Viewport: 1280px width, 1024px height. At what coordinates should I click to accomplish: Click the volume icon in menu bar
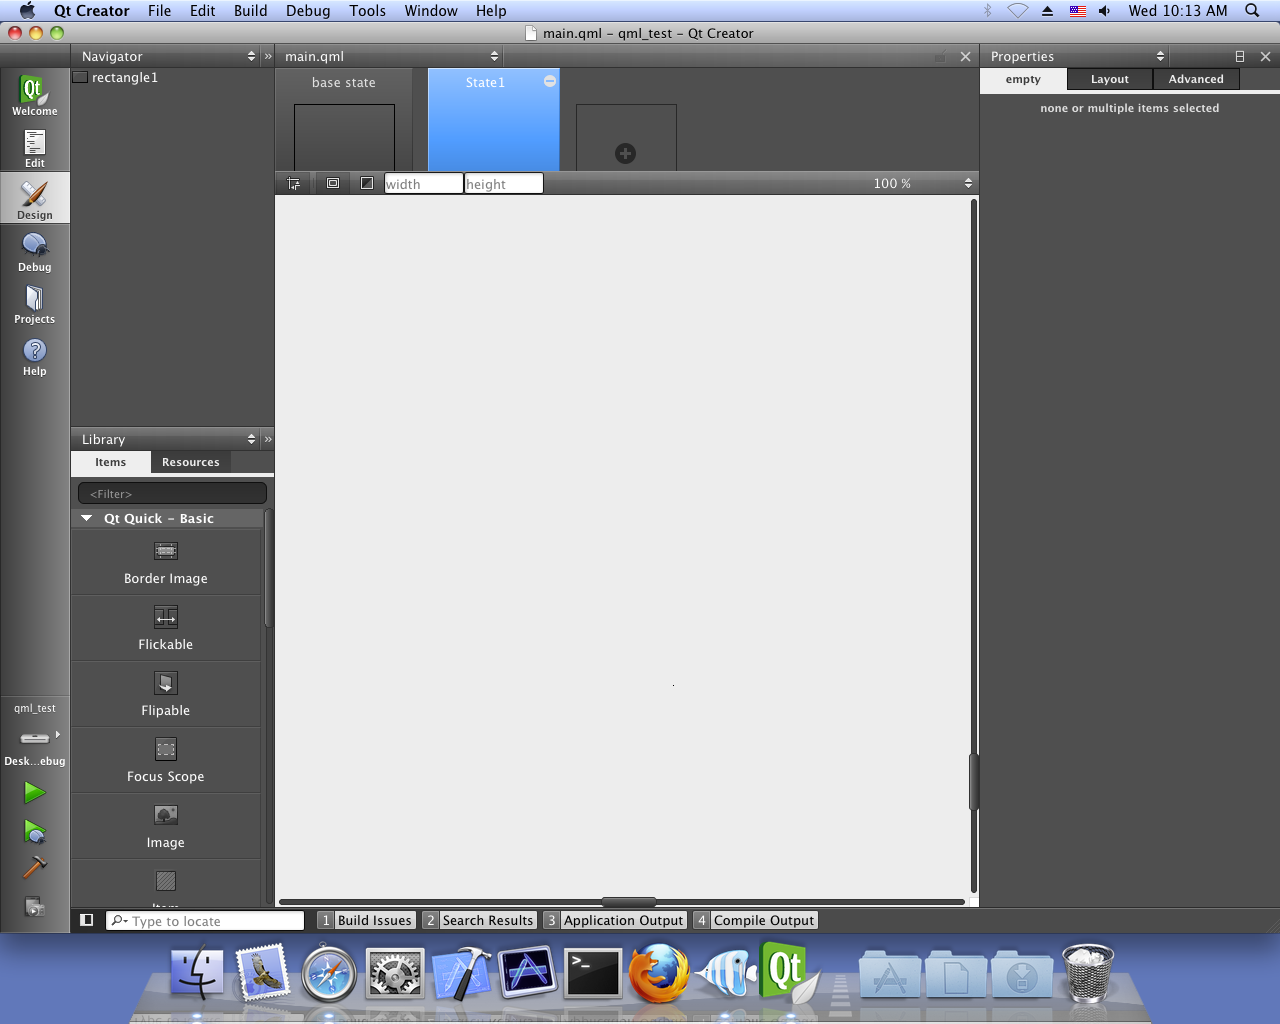pos(1104,10)
